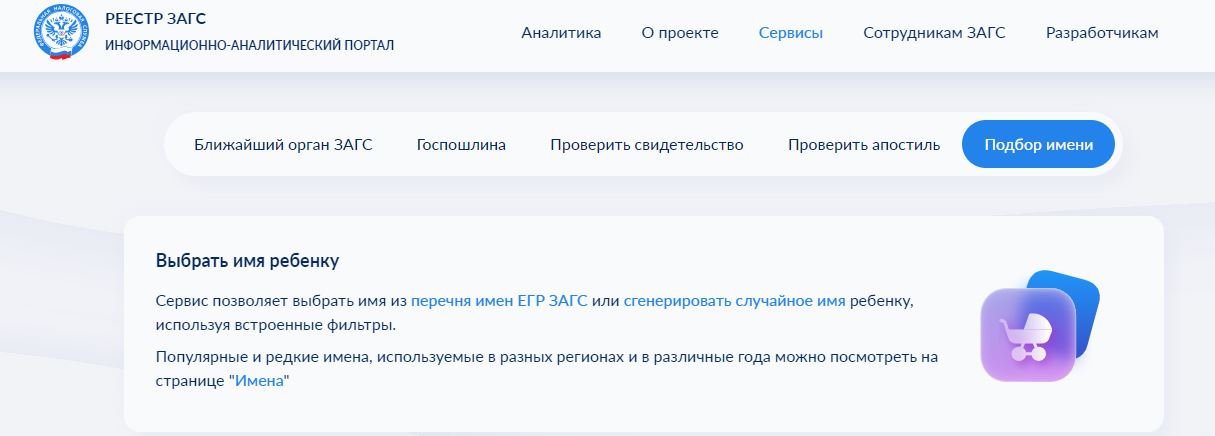Viewport: 1215px width, 436px height.
Task: Open the О проекте menu item
Action: (x=680, y=33)
